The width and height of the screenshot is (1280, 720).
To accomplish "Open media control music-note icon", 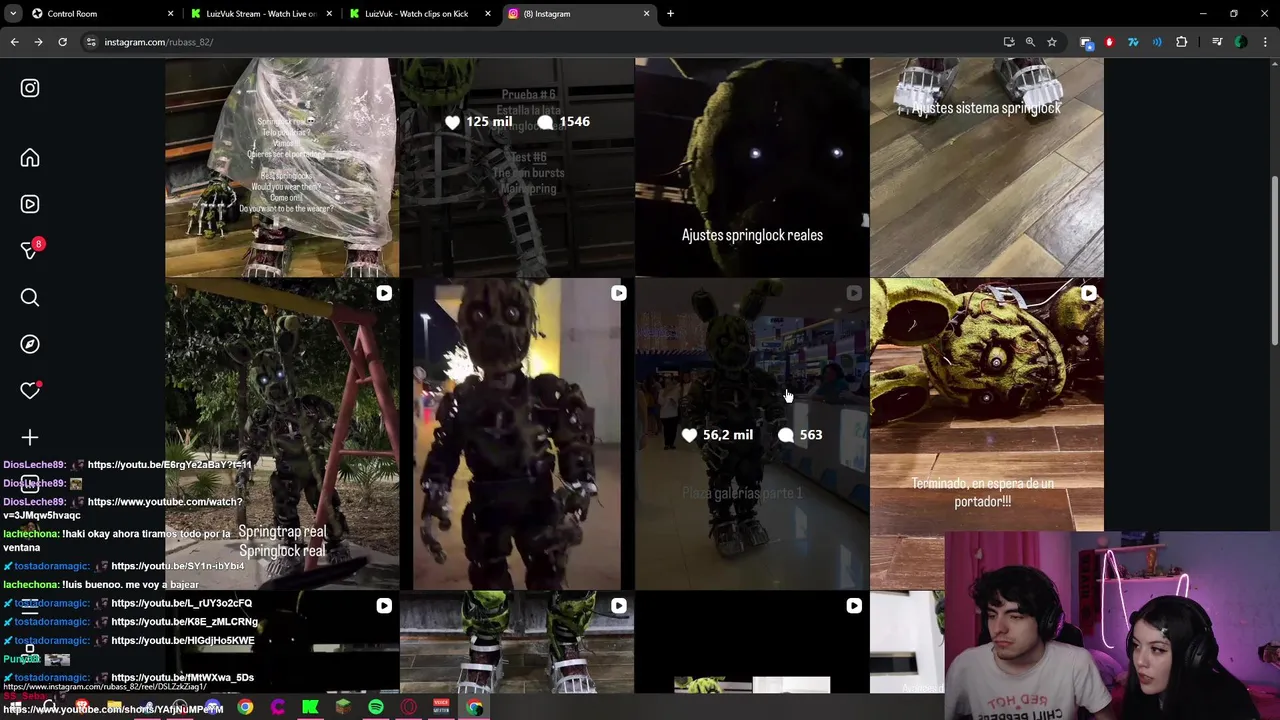I will tap(1217, 42).
